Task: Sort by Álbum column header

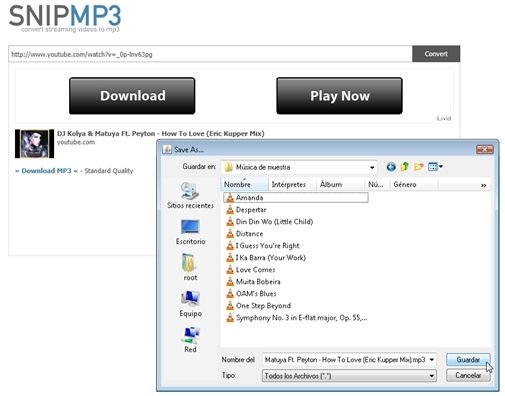Action: pos(340,184)
